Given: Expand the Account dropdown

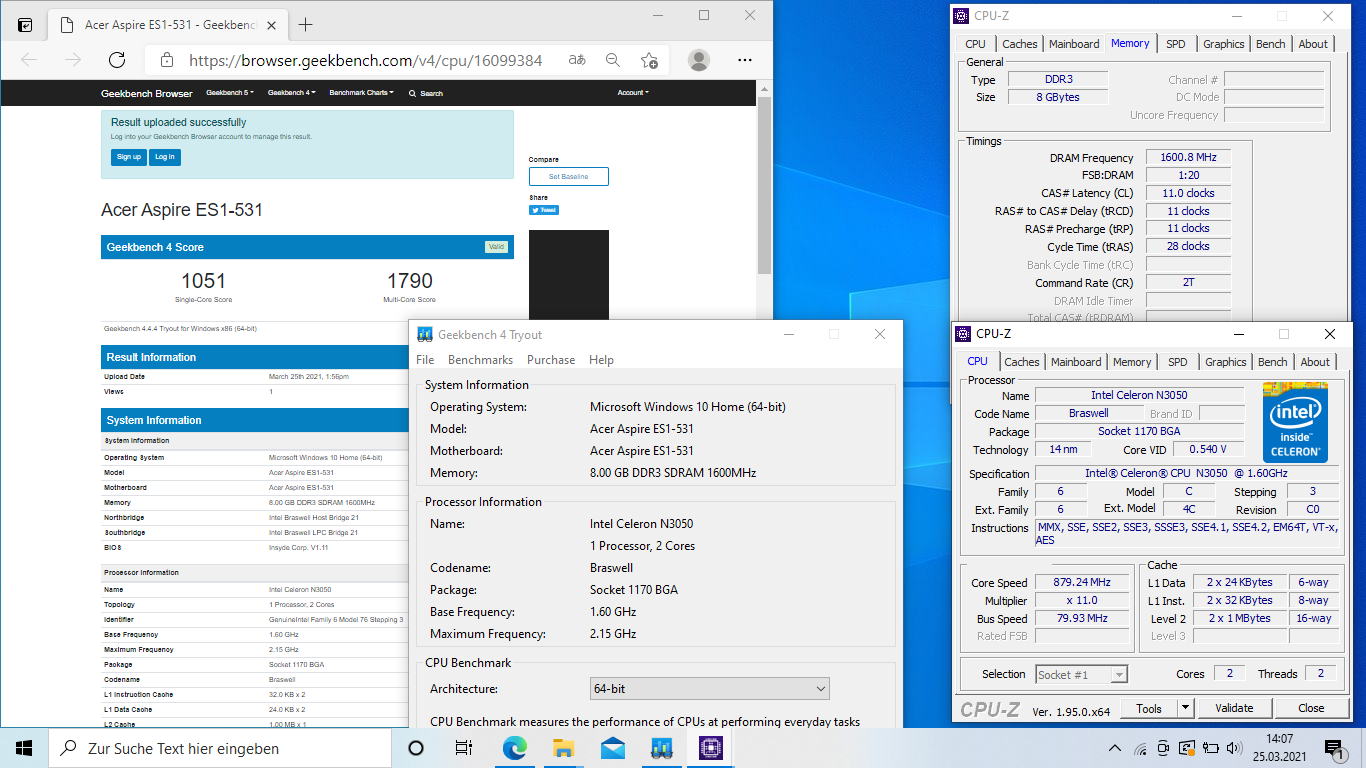Looking at the screenshot, I should 633,93.
